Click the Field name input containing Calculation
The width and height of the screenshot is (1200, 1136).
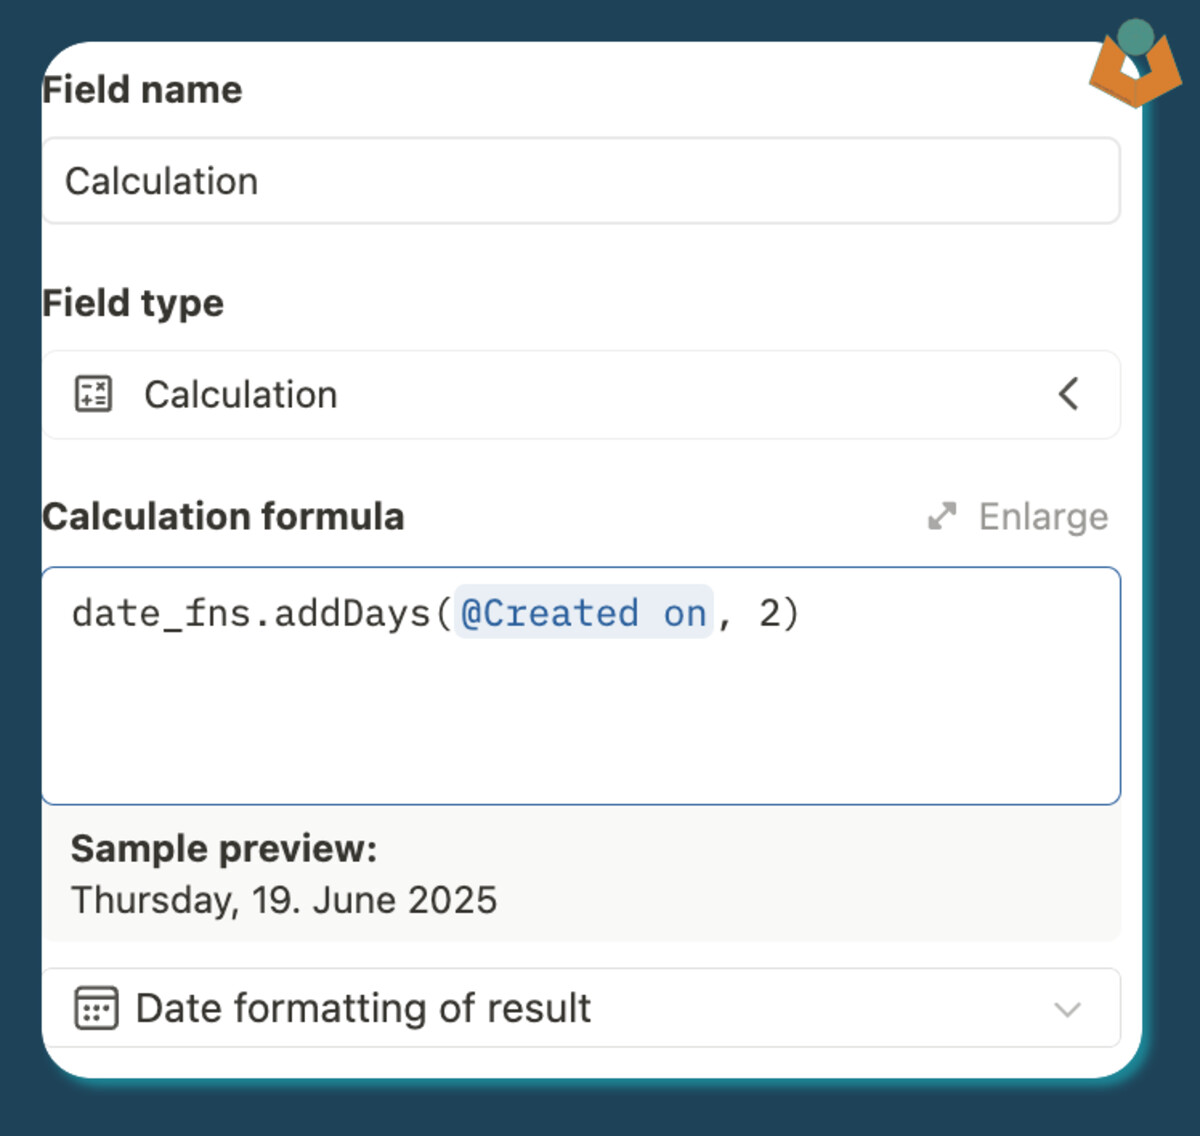(x=581, y=181)
